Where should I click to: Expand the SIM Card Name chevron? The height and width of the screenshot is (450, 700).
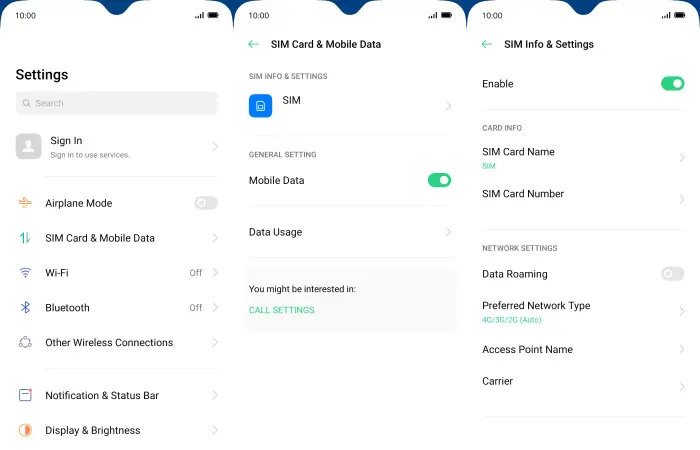[682, 157]
